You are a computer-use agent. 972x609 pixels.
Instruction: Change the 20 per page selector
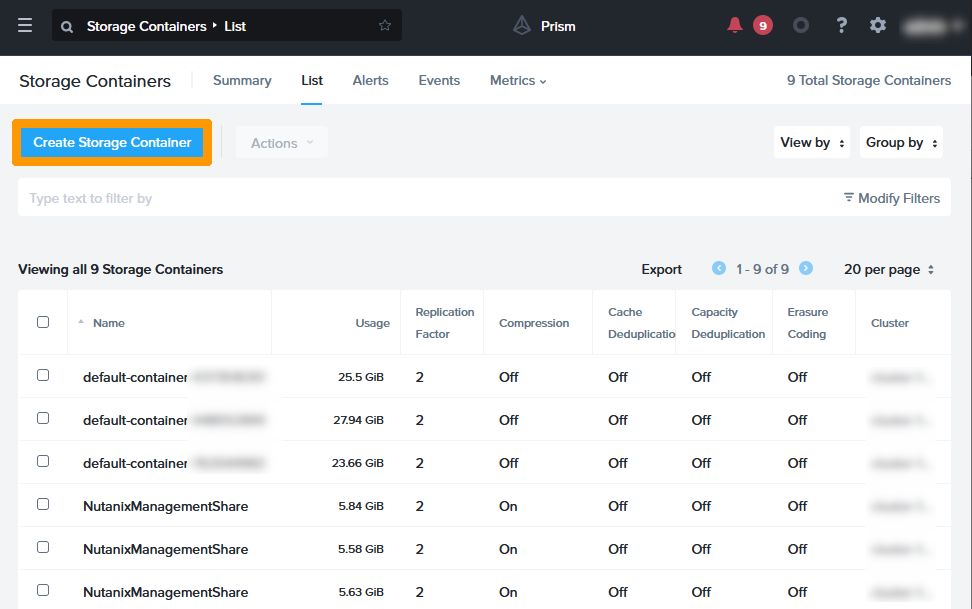tap(889, 270)
